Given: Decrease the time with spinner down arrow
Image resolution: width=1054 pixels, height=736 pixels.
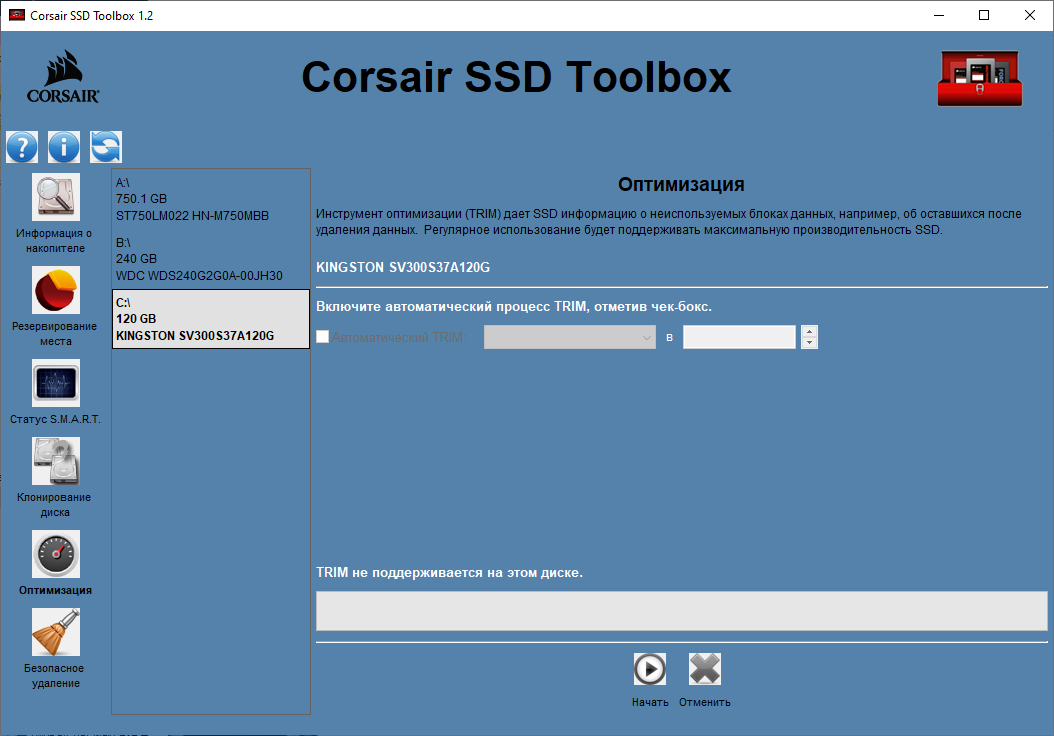Looking at the screenshot, I should point(809,343).
